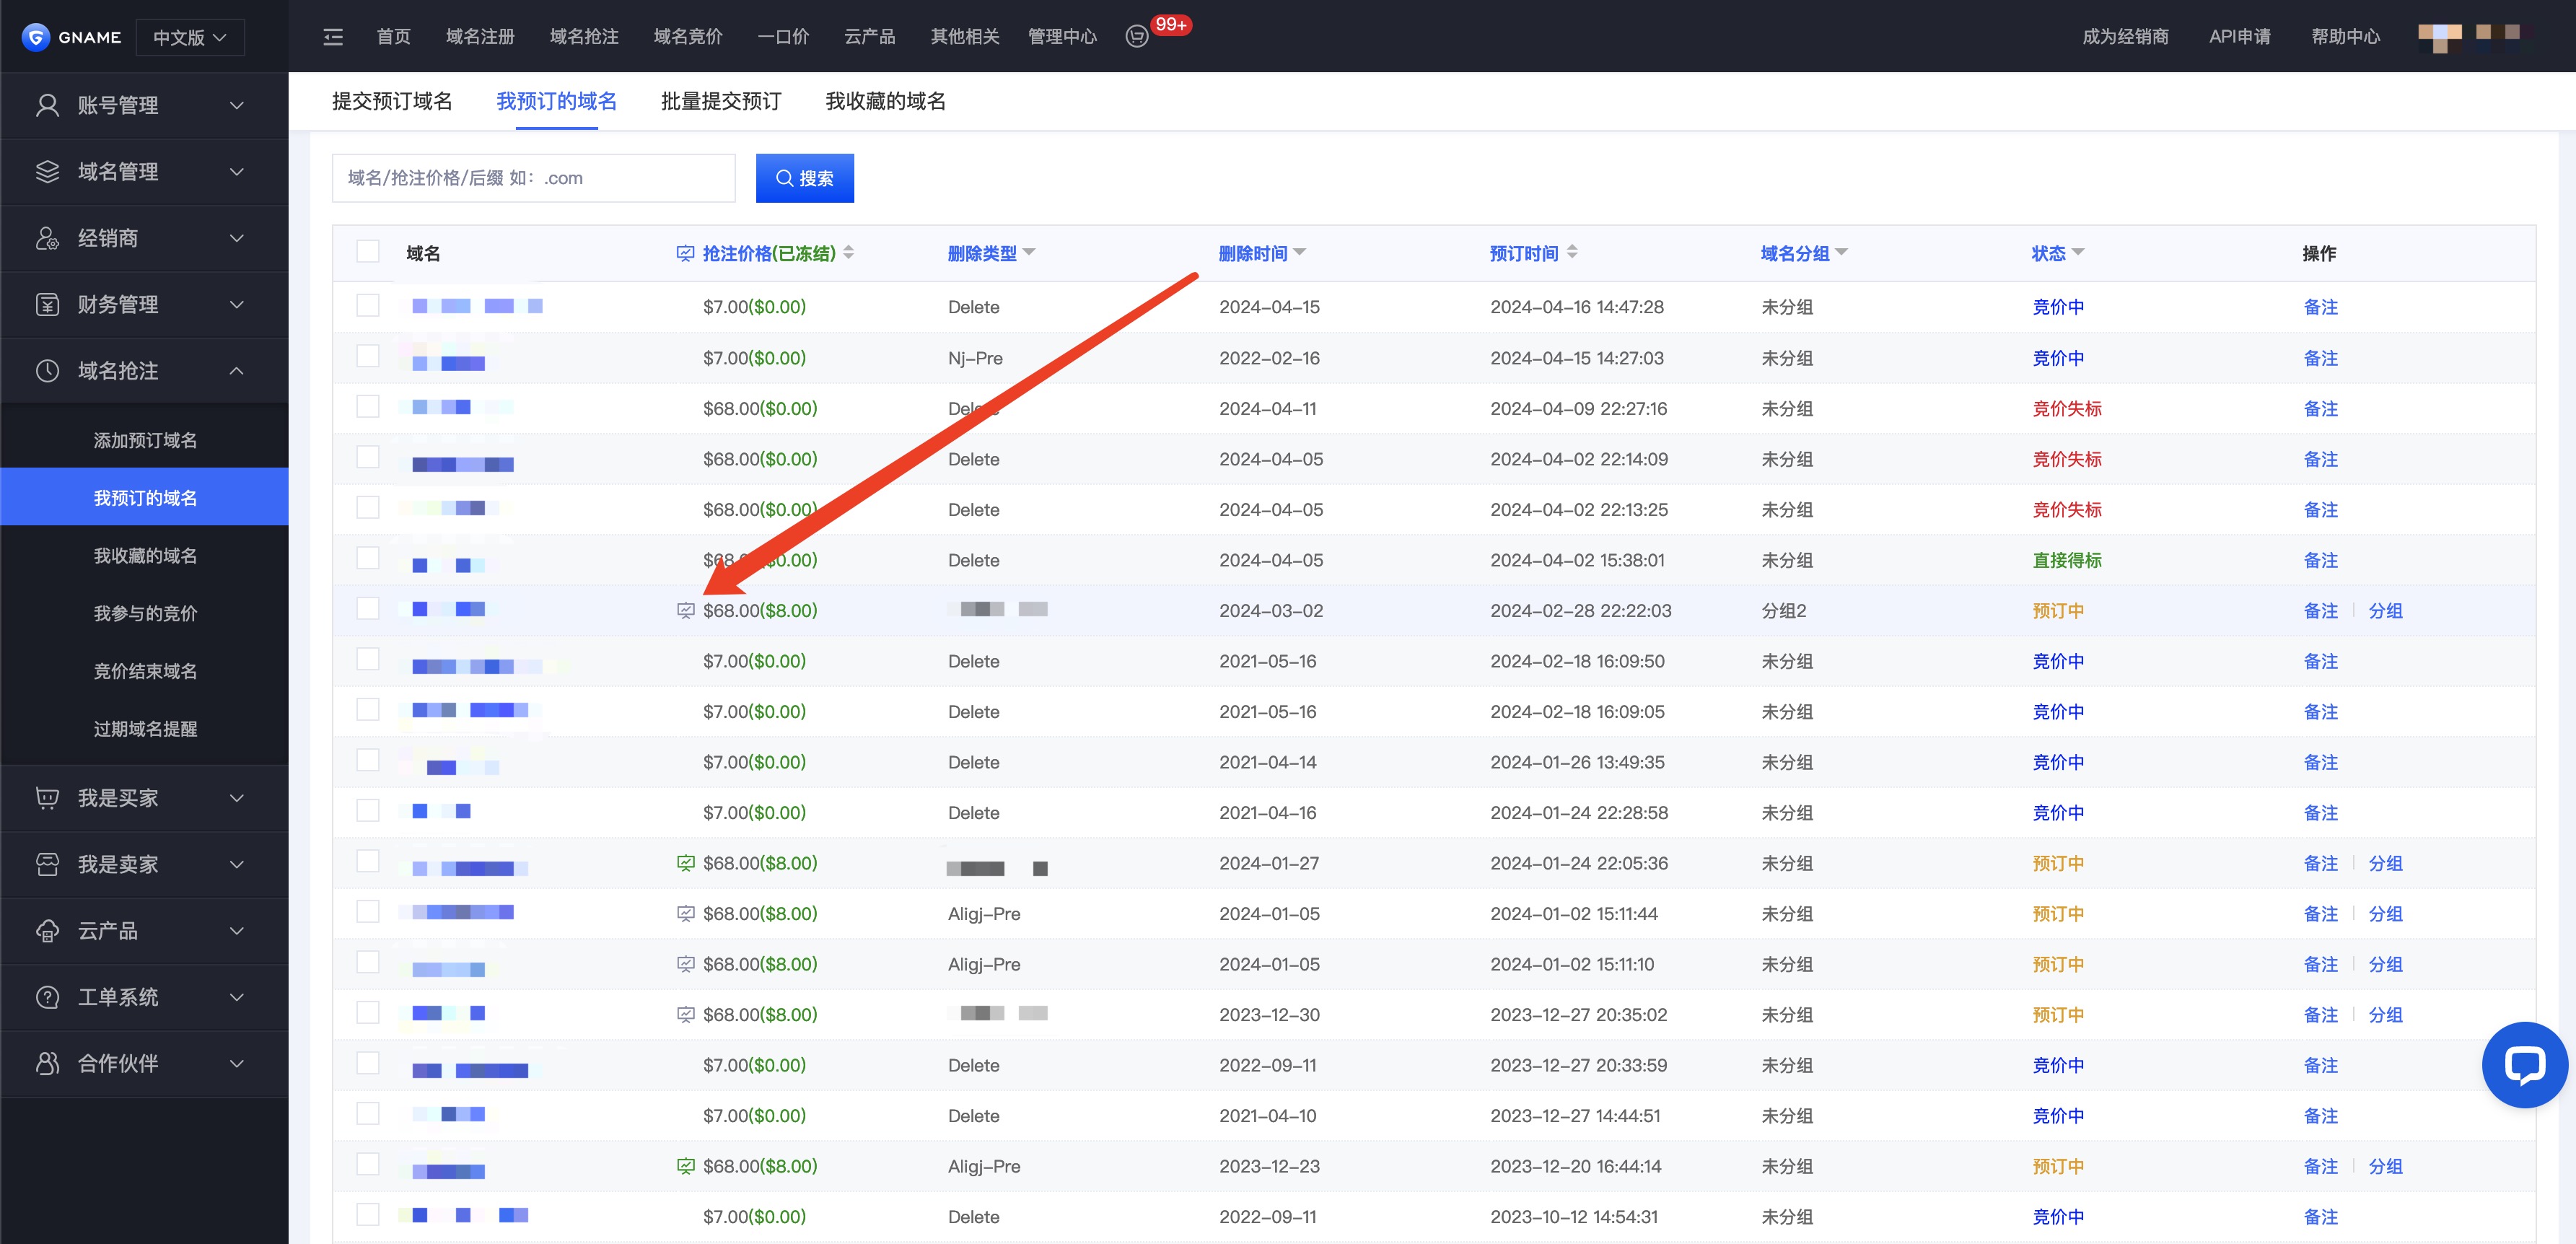2576x1244 pixels.
Task: Expand the 财务管理 sidebar section
Action: click(x=144, y=304)
